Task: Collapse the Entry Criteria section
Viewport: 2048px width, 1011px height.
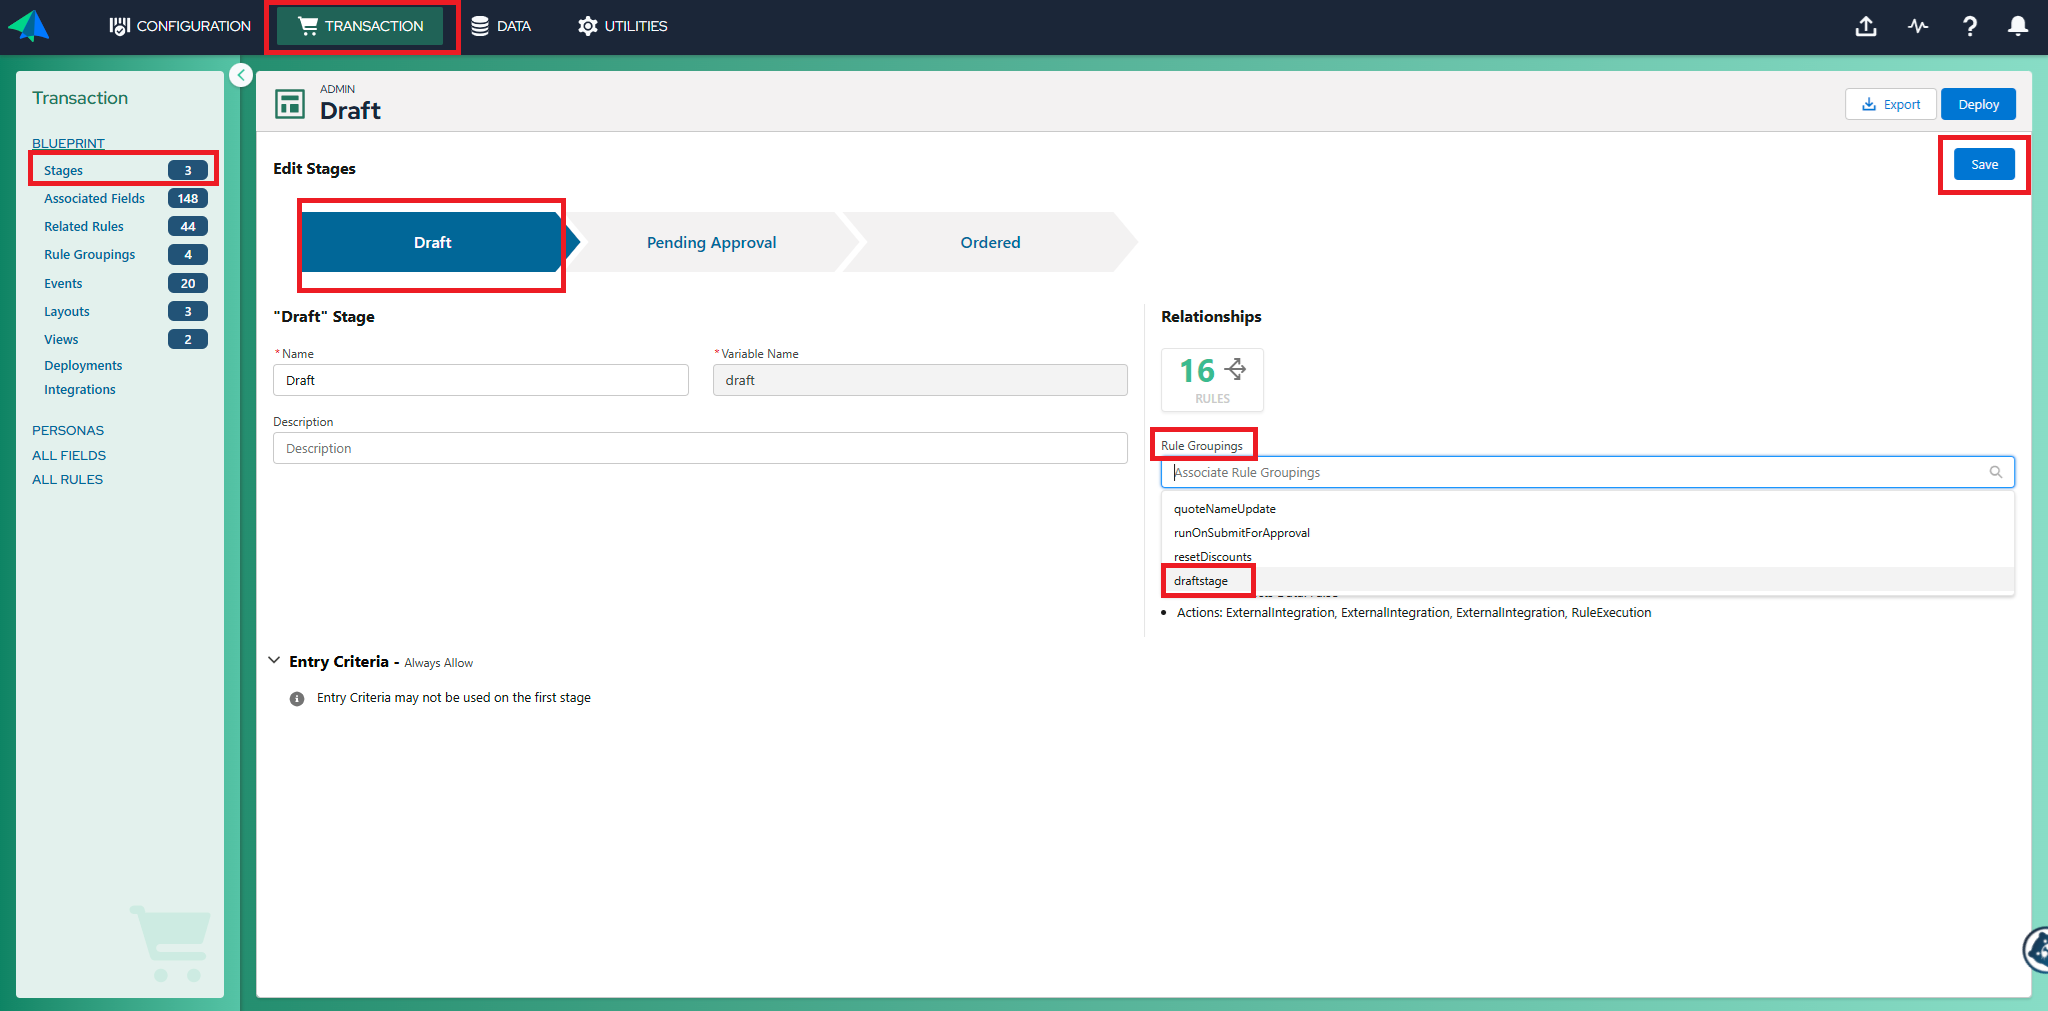Action: (274, 661)
